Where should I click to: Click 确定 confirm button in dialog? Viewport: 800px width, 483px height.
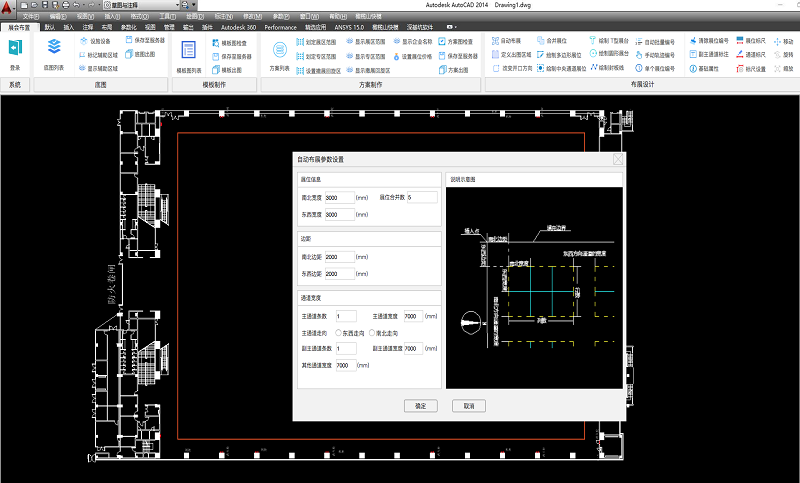tap(420, 406)
